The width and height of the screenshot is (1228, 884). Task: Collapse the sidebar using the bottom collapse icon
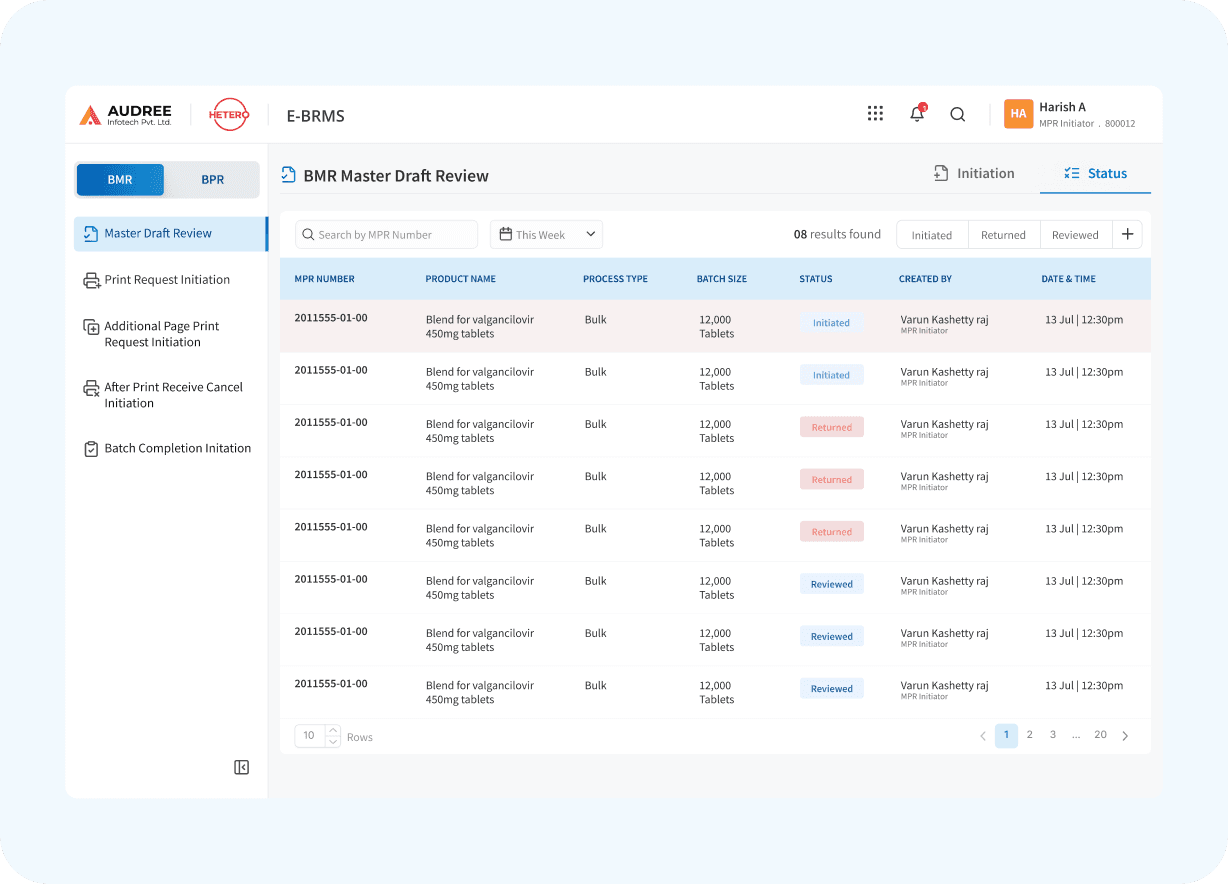241,767
